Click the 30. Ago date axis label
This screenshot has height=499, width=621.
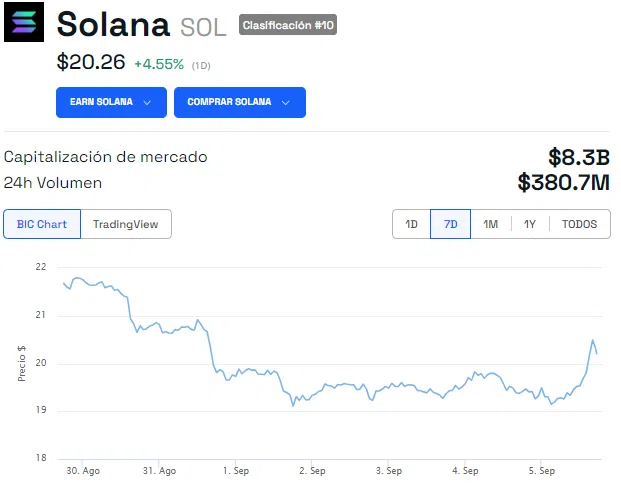tap(83, 470)
